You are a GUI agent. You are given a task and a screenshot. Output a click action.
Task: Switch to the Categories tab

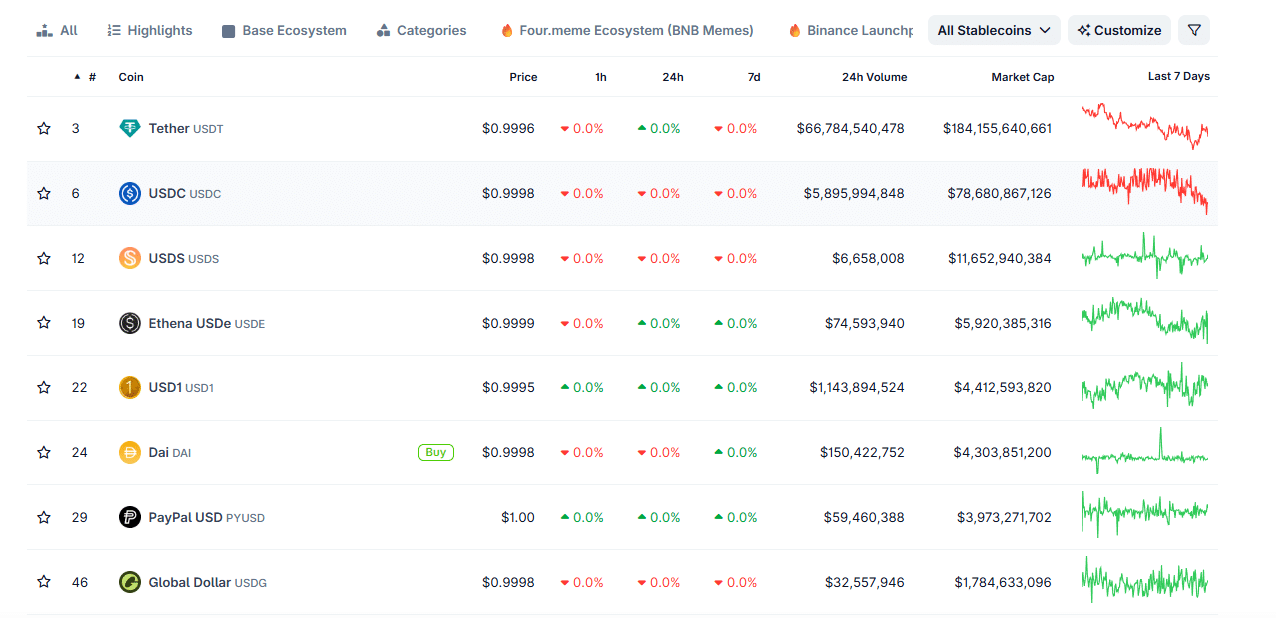click(421, 30)
